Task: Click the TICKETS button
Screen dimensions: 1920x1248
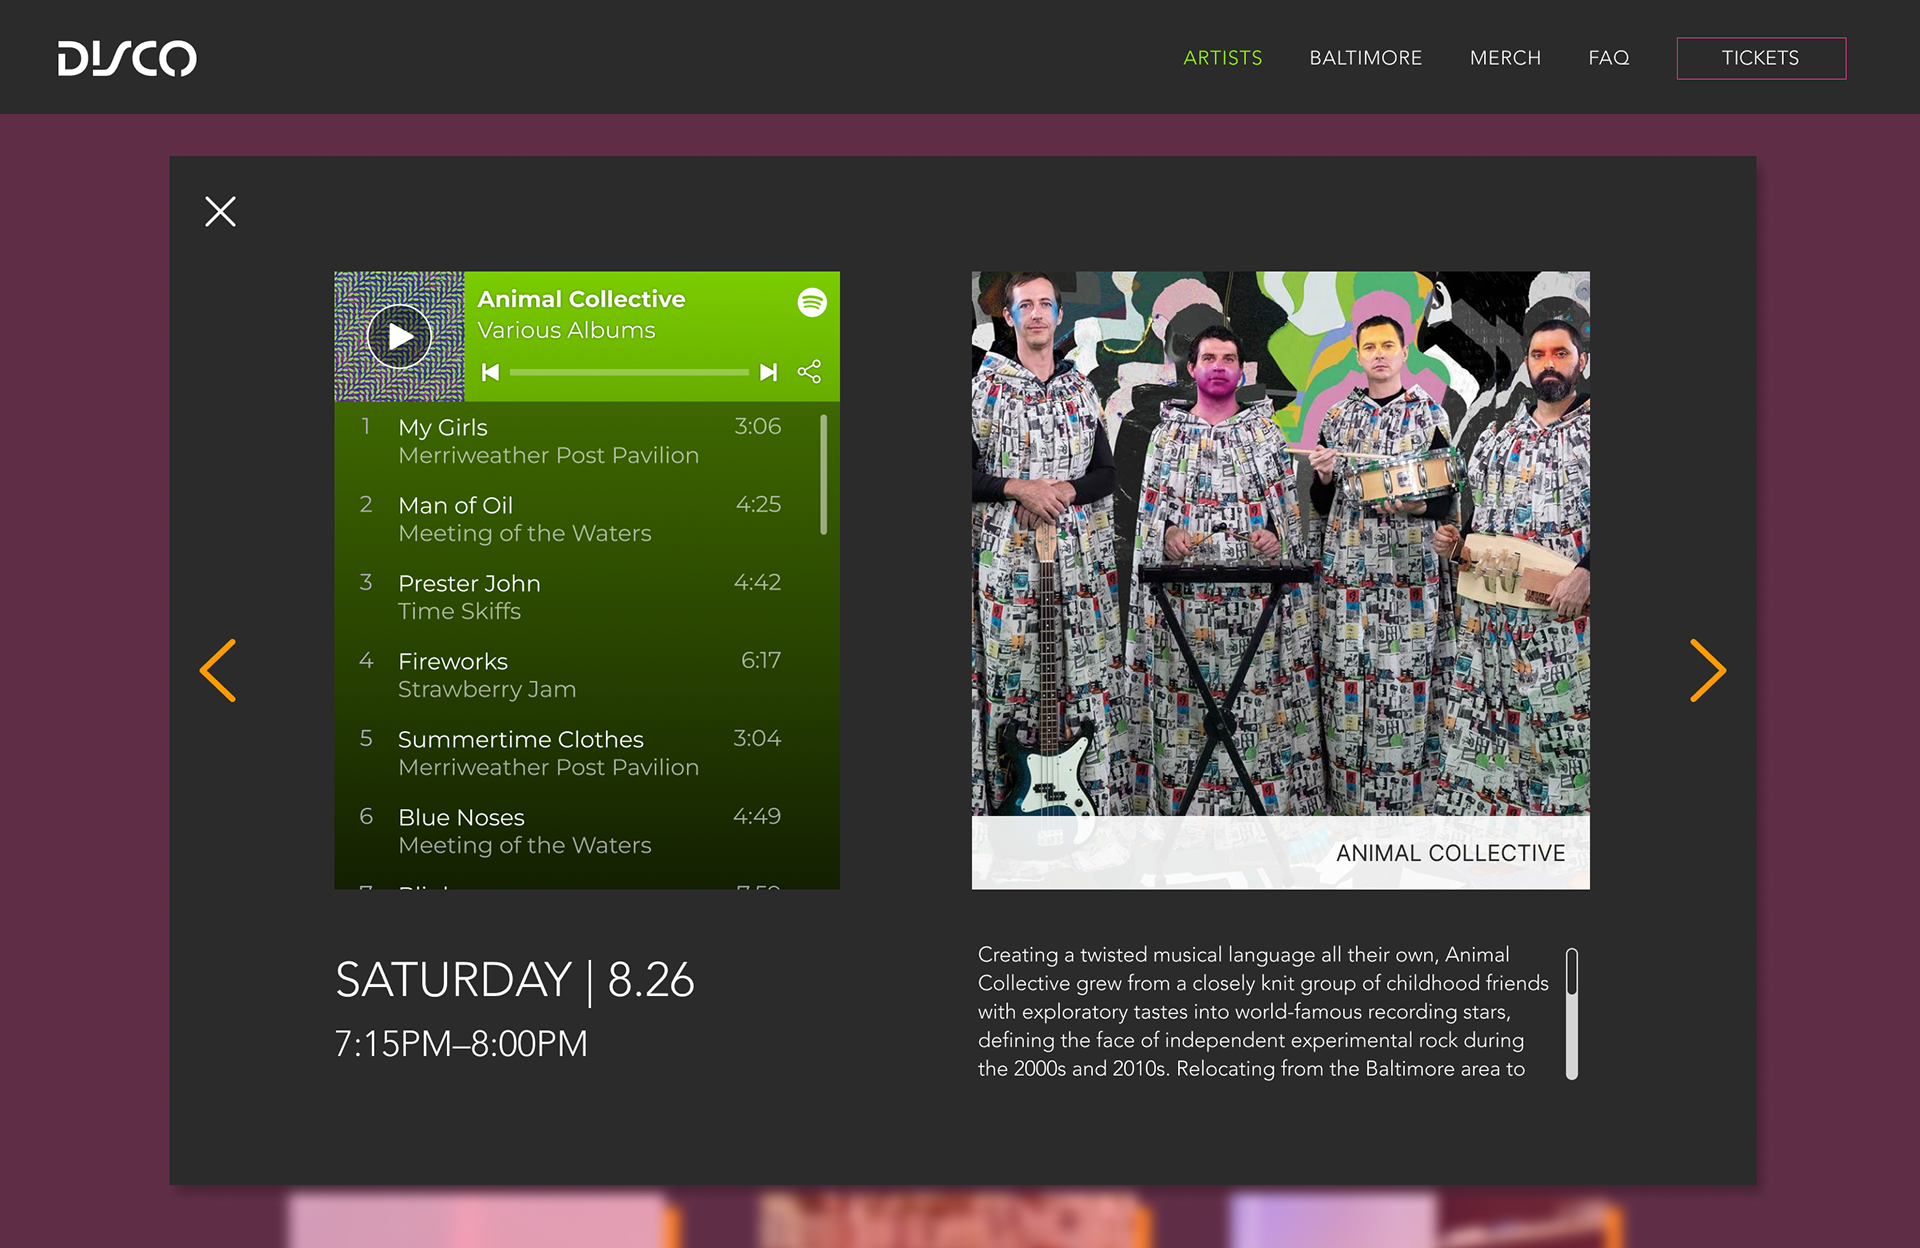Action: 1761,58
